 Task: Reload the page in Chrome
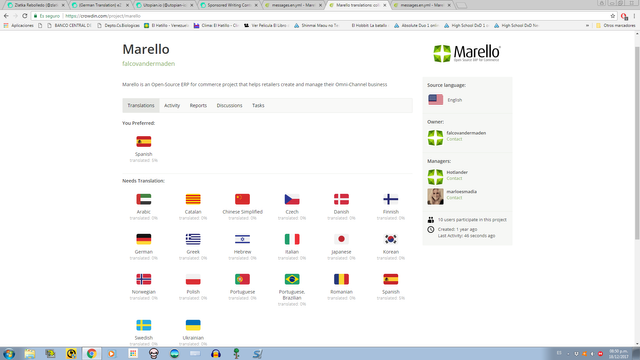pos(24,16)
